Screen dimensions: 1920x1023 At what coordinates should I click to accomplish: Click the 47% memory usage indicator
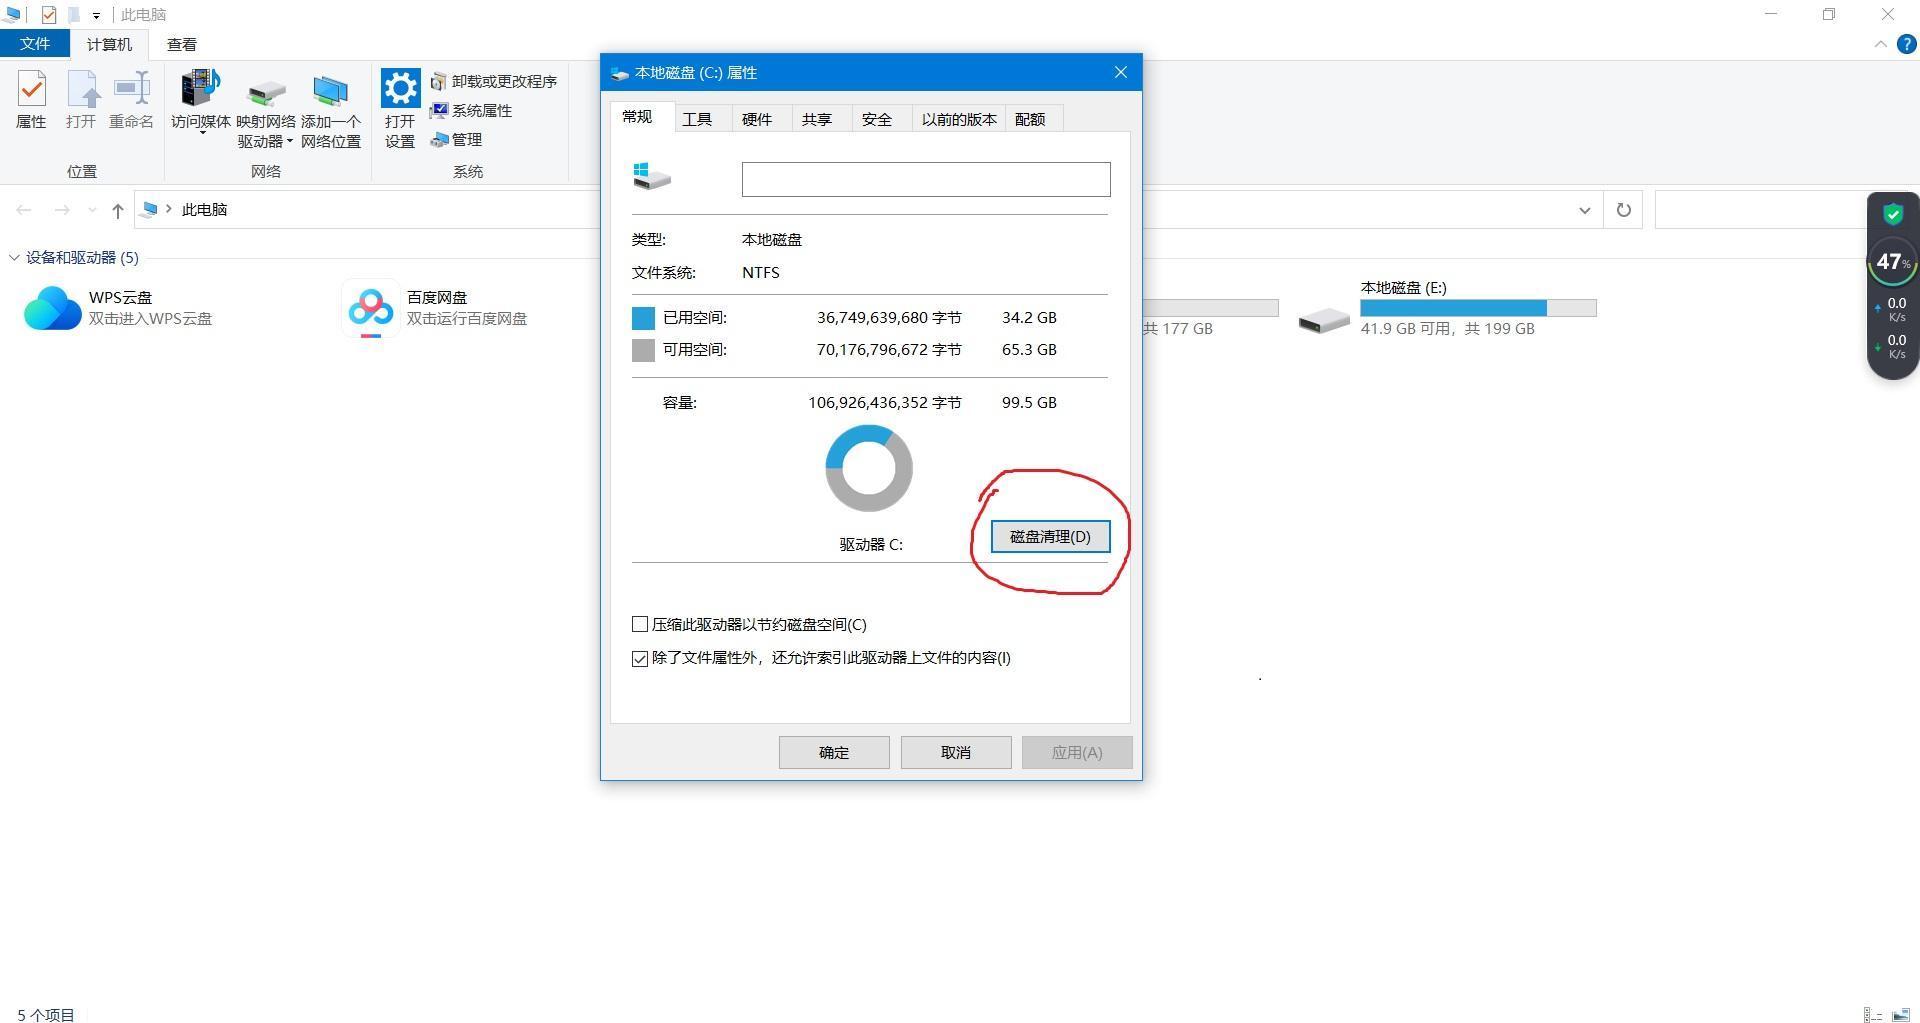[1892, 262]
